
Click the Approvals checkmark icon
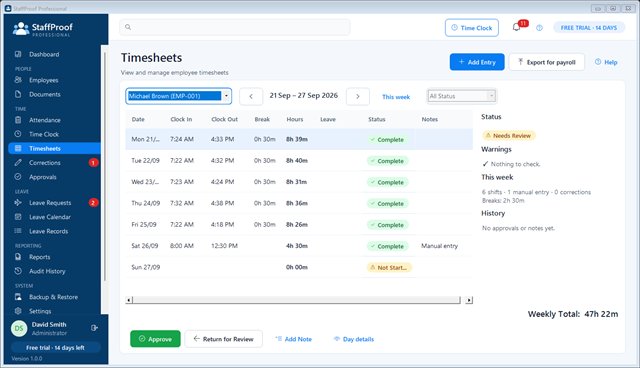(x=18, y=177)
